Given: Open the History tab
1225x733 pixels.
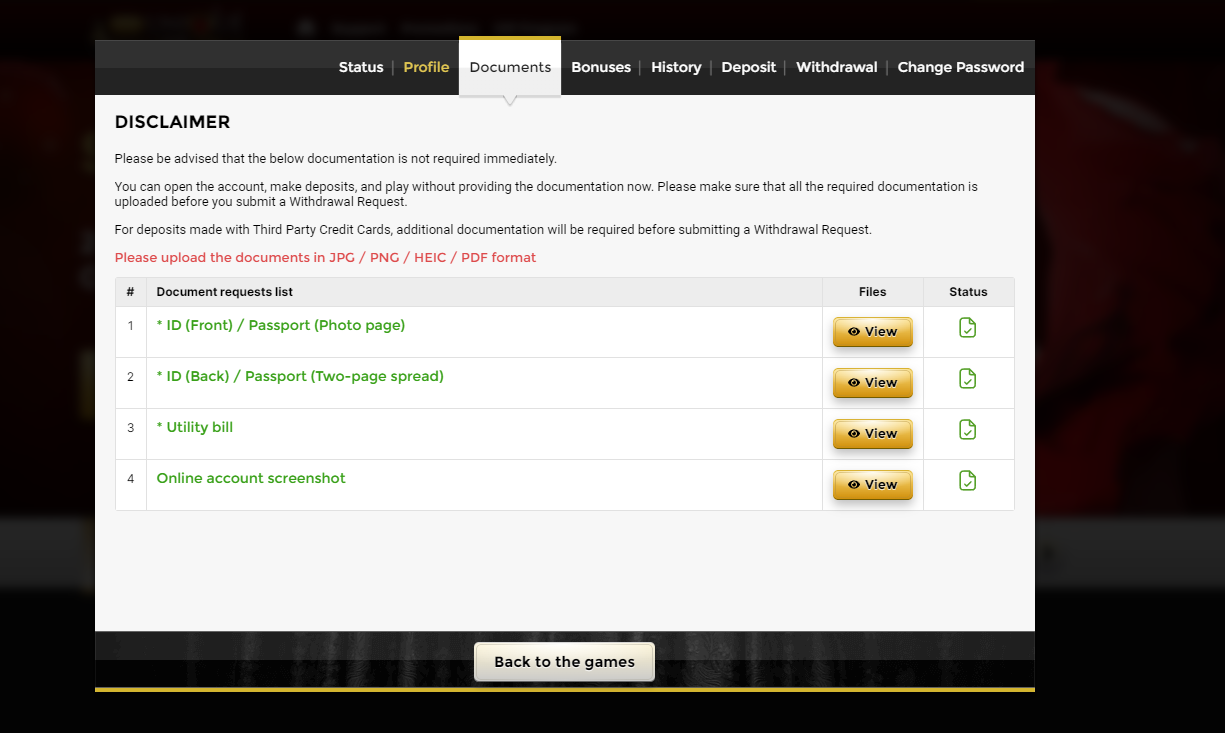Looking at the screenshot, I should click(x=676, y=67).
